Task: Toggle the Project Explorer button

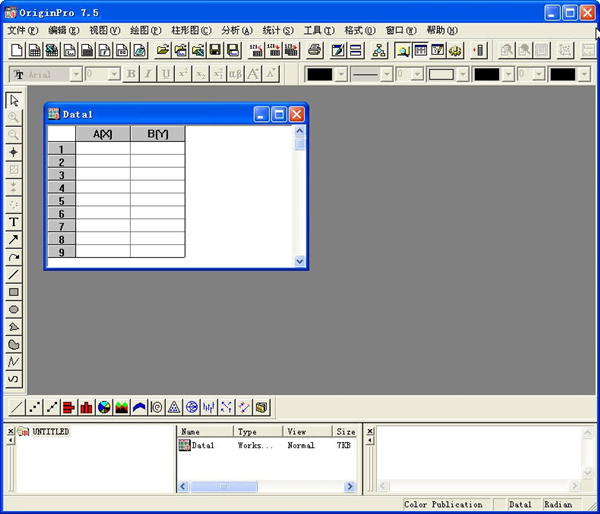Action: tap(403, 50)
